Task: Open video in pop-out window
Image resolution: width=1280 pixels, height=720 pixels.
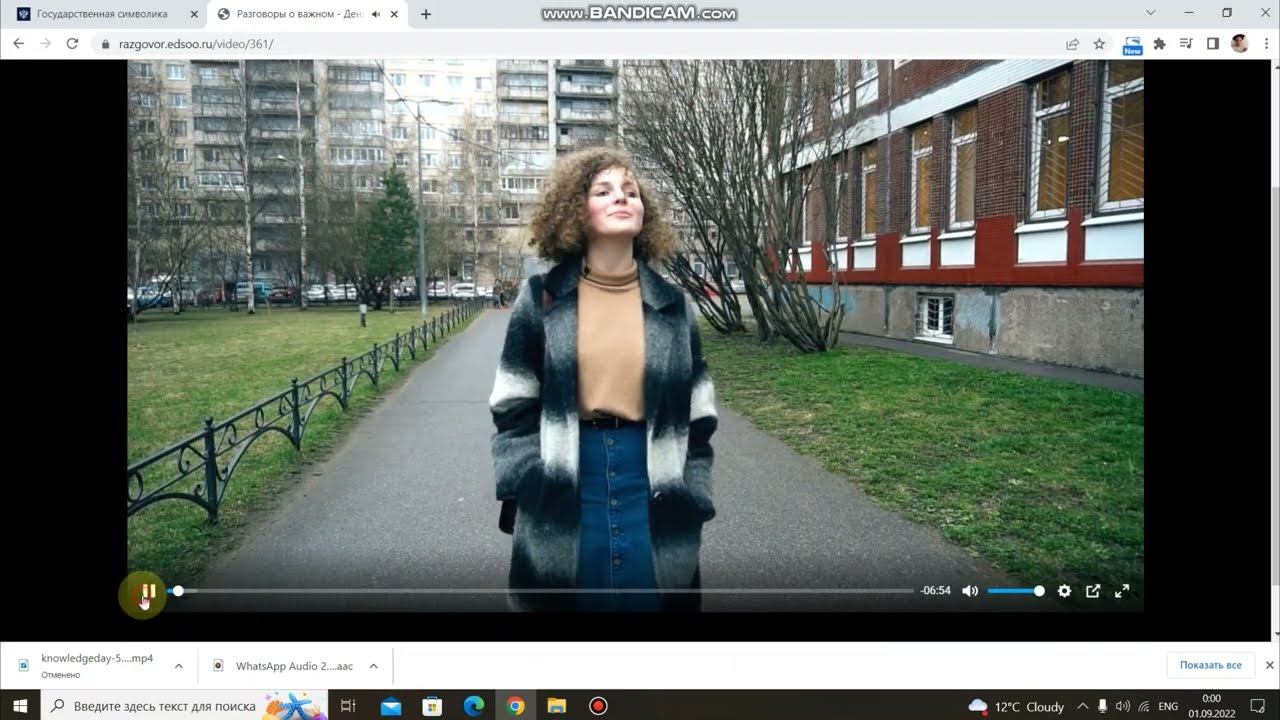Action: pos(1093,591)
